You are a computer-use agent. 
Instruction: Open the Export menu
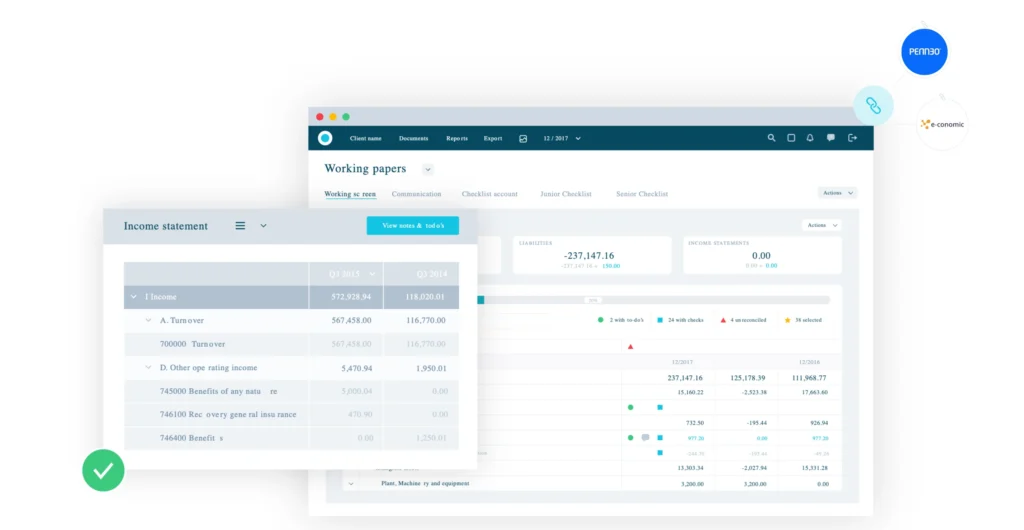493,138
